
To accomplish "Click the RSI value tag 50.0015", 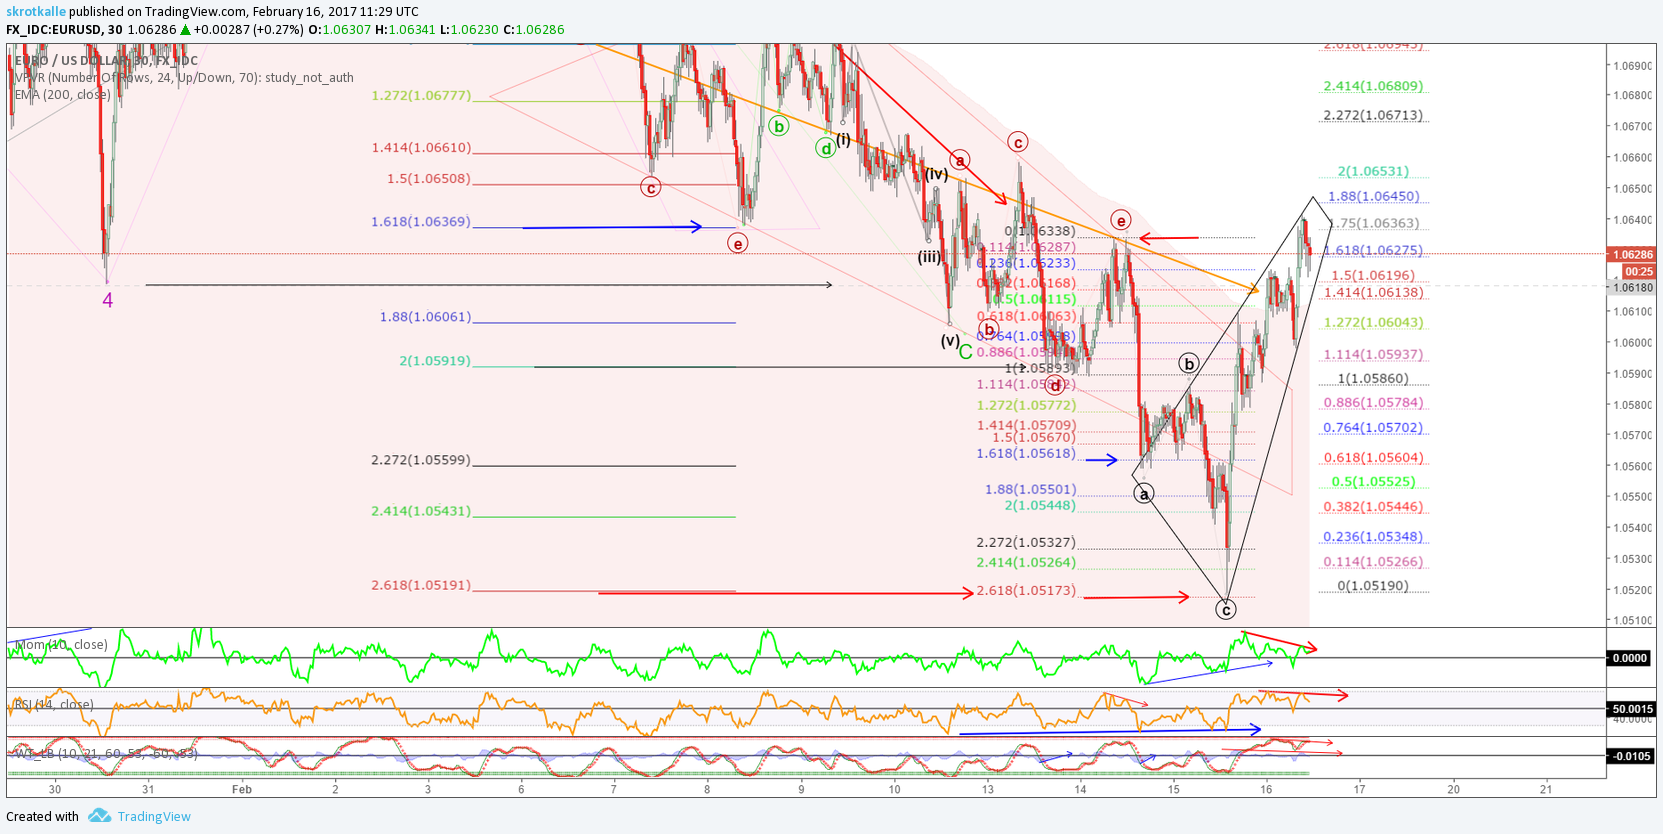I will click(1630, 709).
